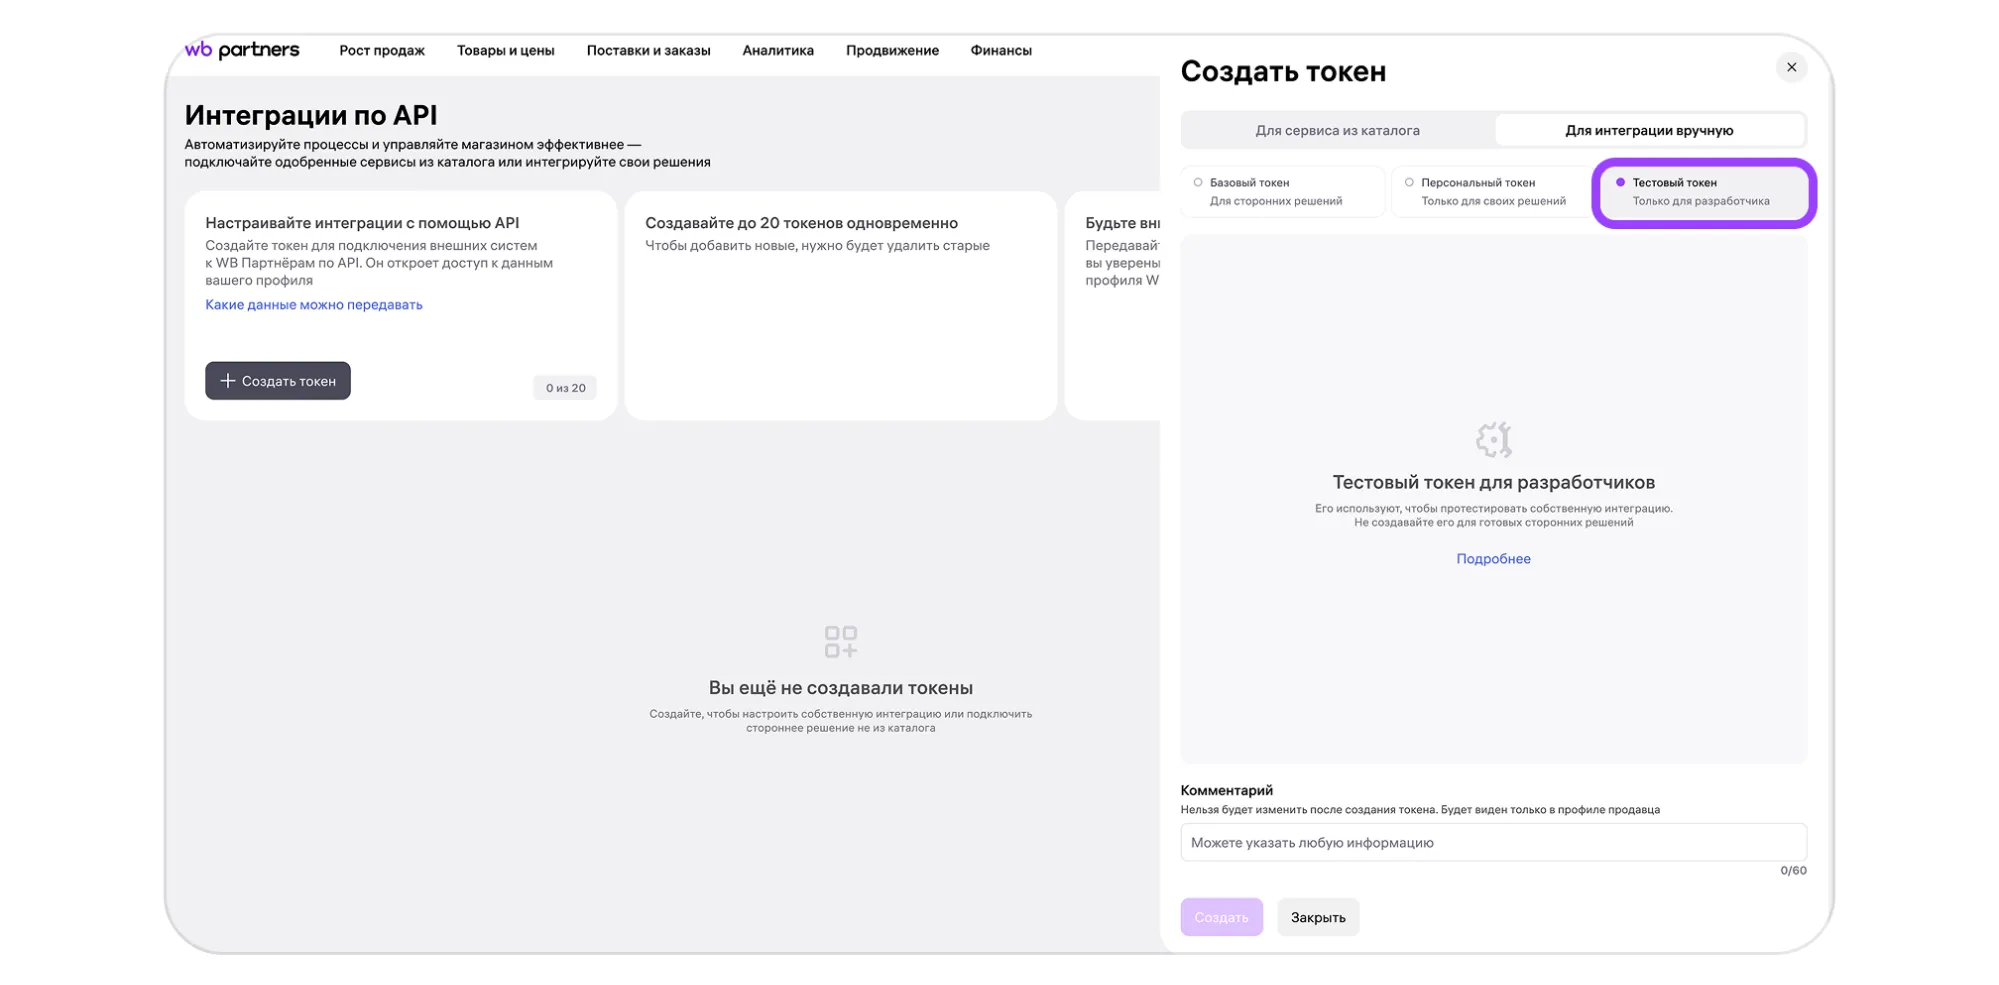Follow the Подробнее link
The image size is (1999, 985).
(1492, 559)
